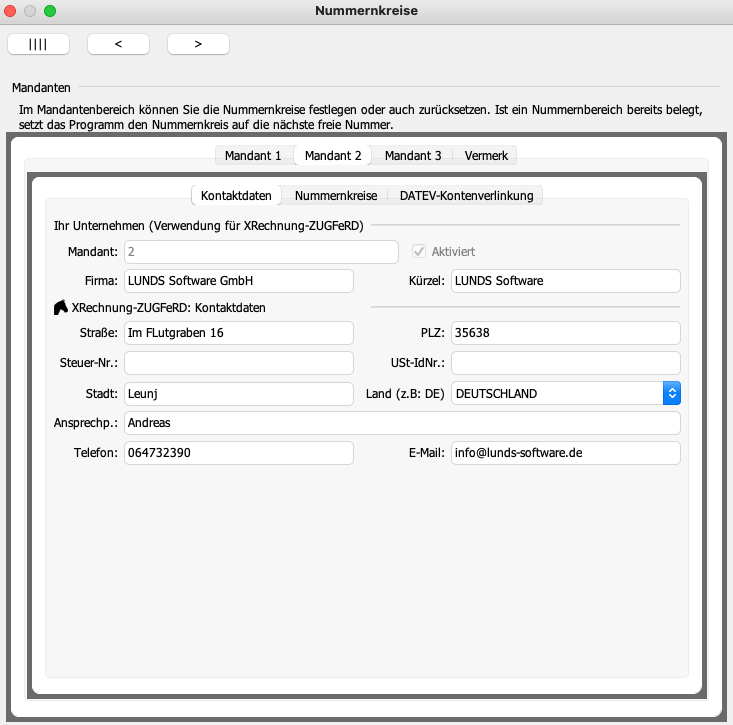The width and height of the screenshot is (733, 725).
Task: Go to the next record with >
Action: (198, 44)
